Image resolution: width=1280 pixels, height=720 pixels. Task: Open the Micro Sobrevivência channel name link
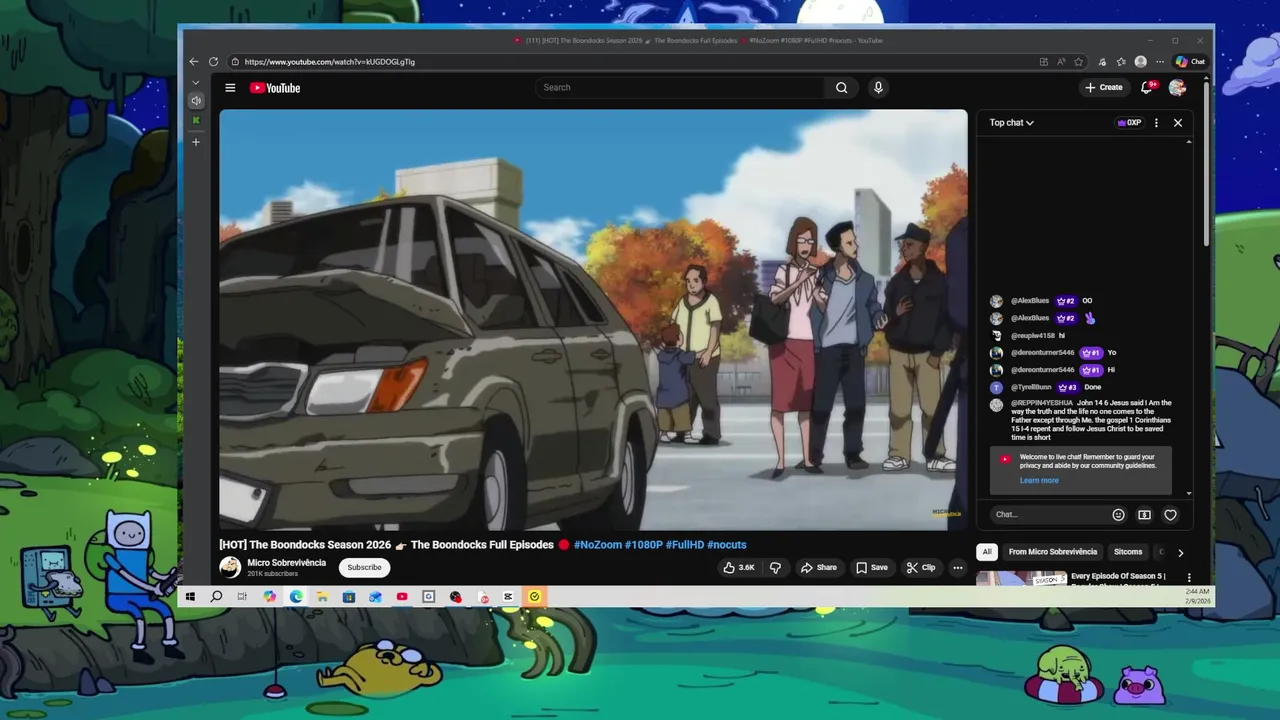click(x=287, y=563)
